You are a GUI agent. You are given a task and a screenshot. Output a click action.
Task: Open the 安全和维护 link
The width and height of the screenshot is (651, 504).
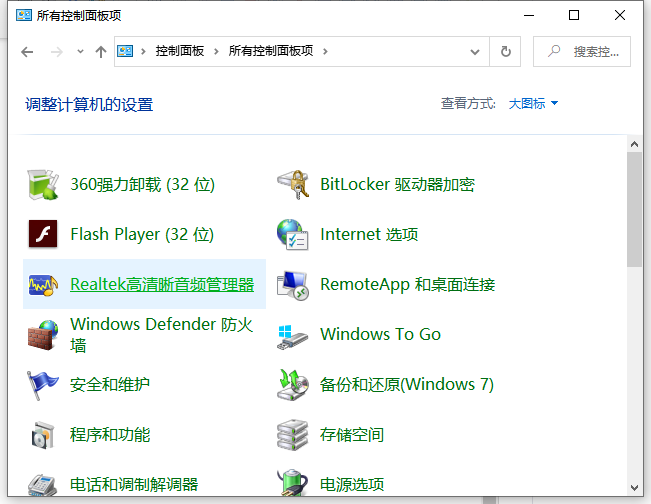pos(110,385)
